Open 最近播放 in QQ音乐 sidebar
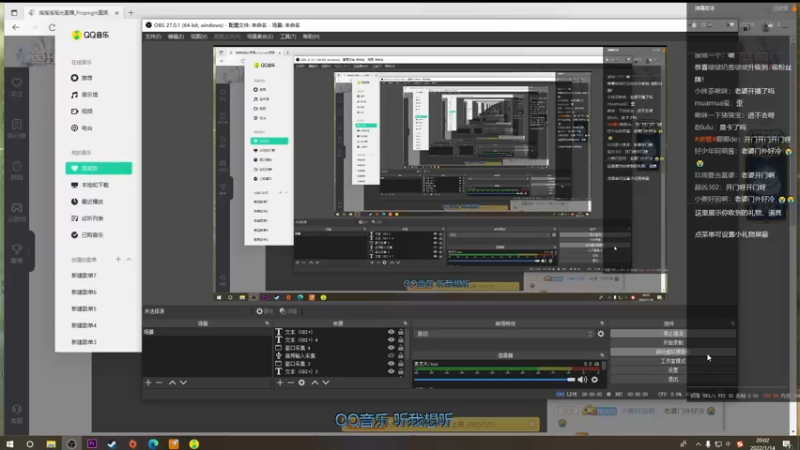Image resolution: width=800 pixels, height=450 pixels. click(x=87, y=202)
